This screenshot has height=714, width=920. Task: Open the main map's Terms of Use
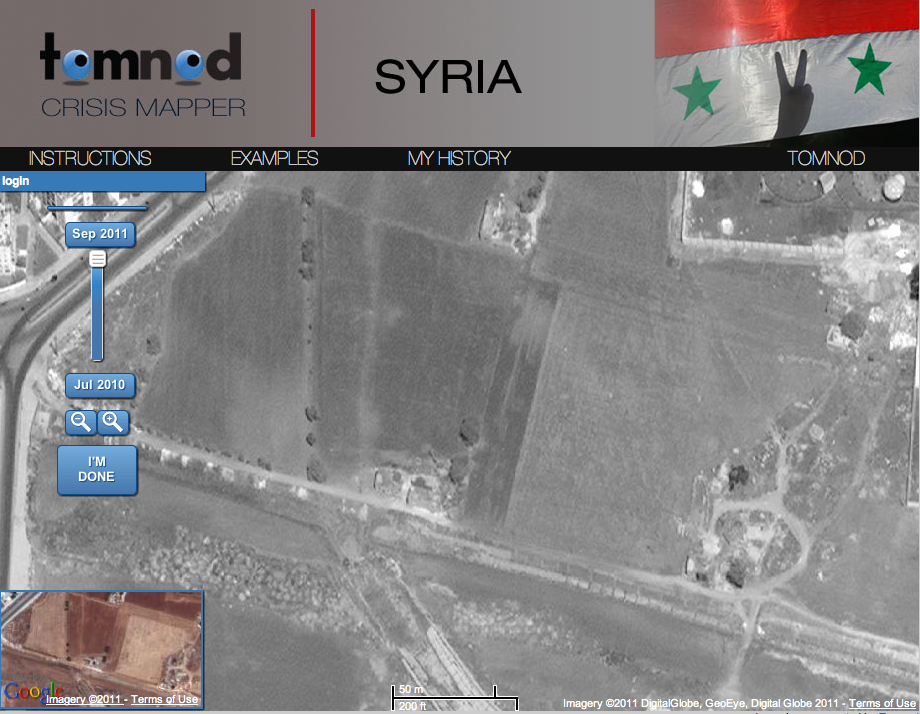tap(881, 703)
